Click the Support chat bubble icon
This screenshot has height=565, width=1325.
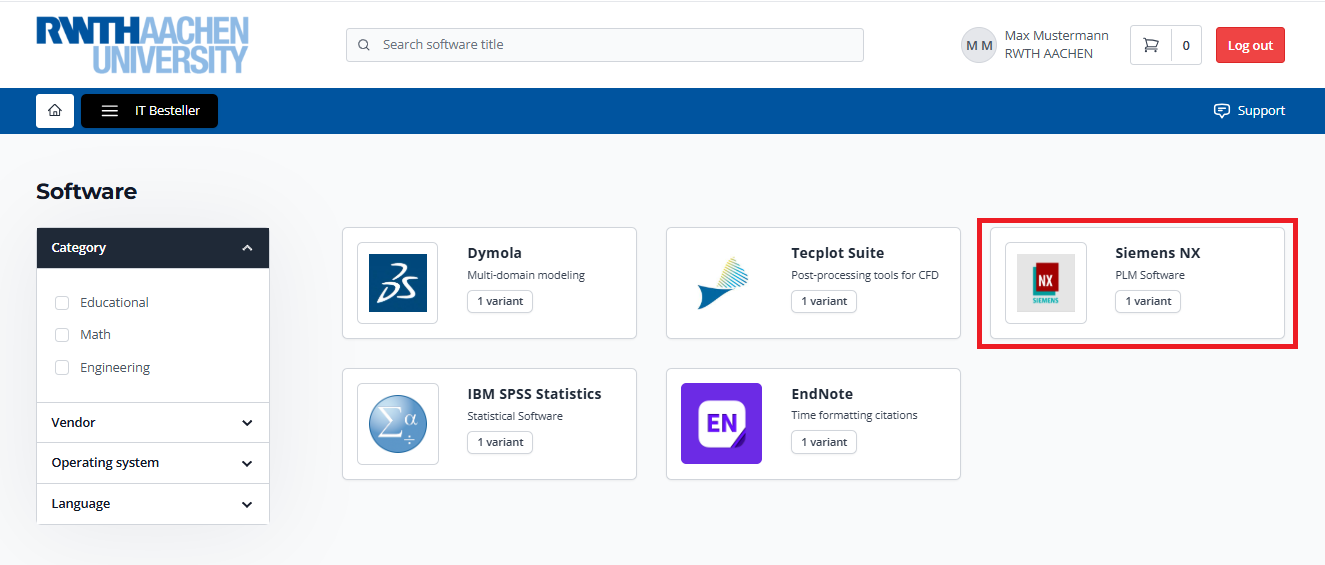[x=1222, y=111]
